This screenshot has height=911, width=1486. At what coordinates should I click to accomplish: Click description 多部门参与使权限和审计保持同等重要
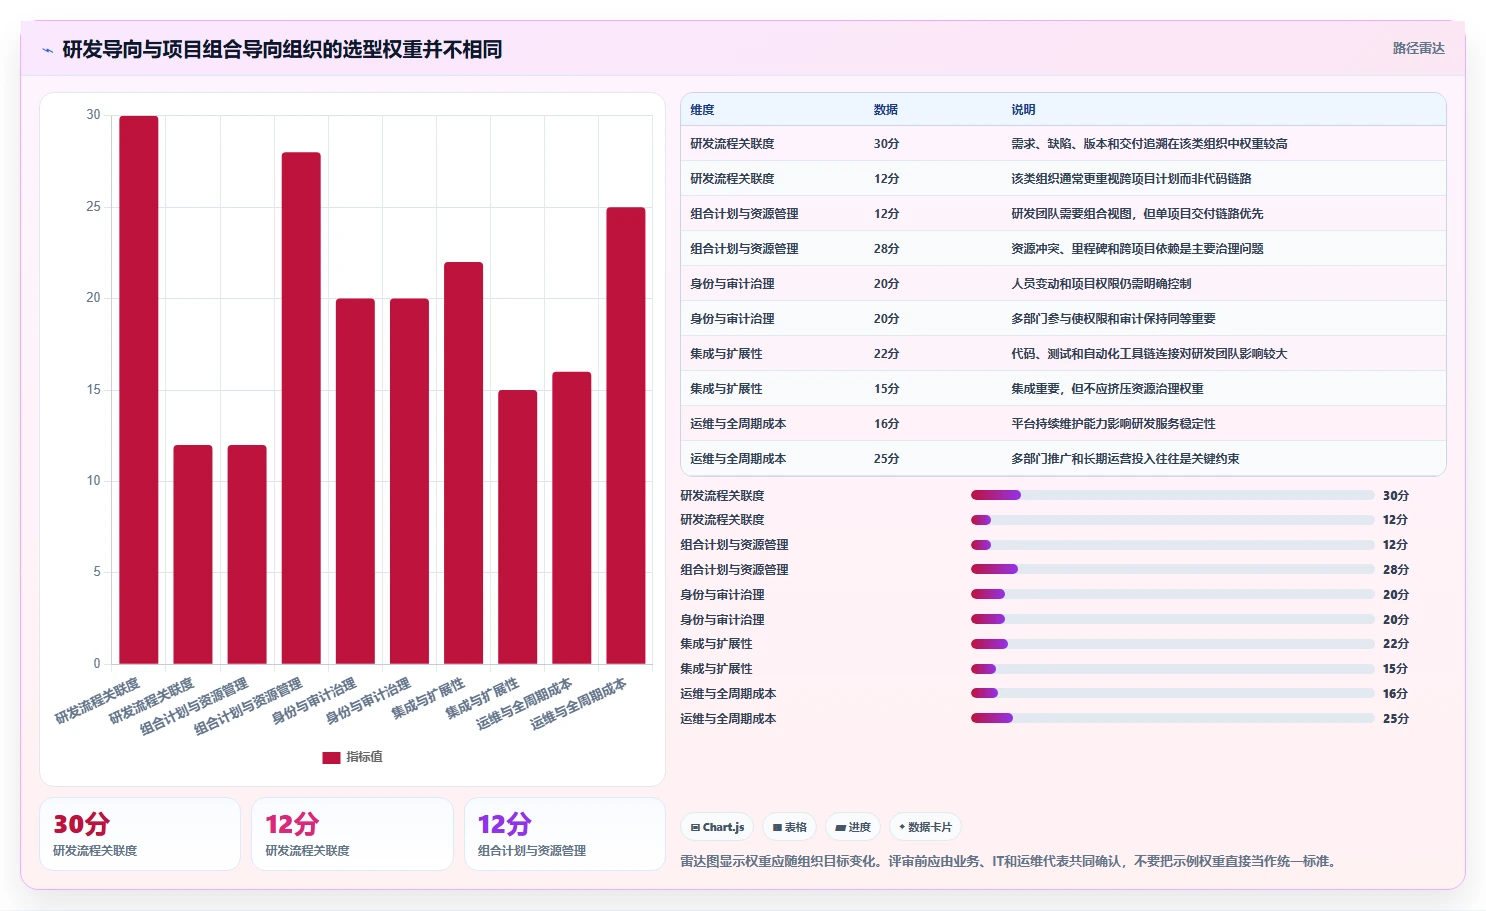coord(1113,319)
